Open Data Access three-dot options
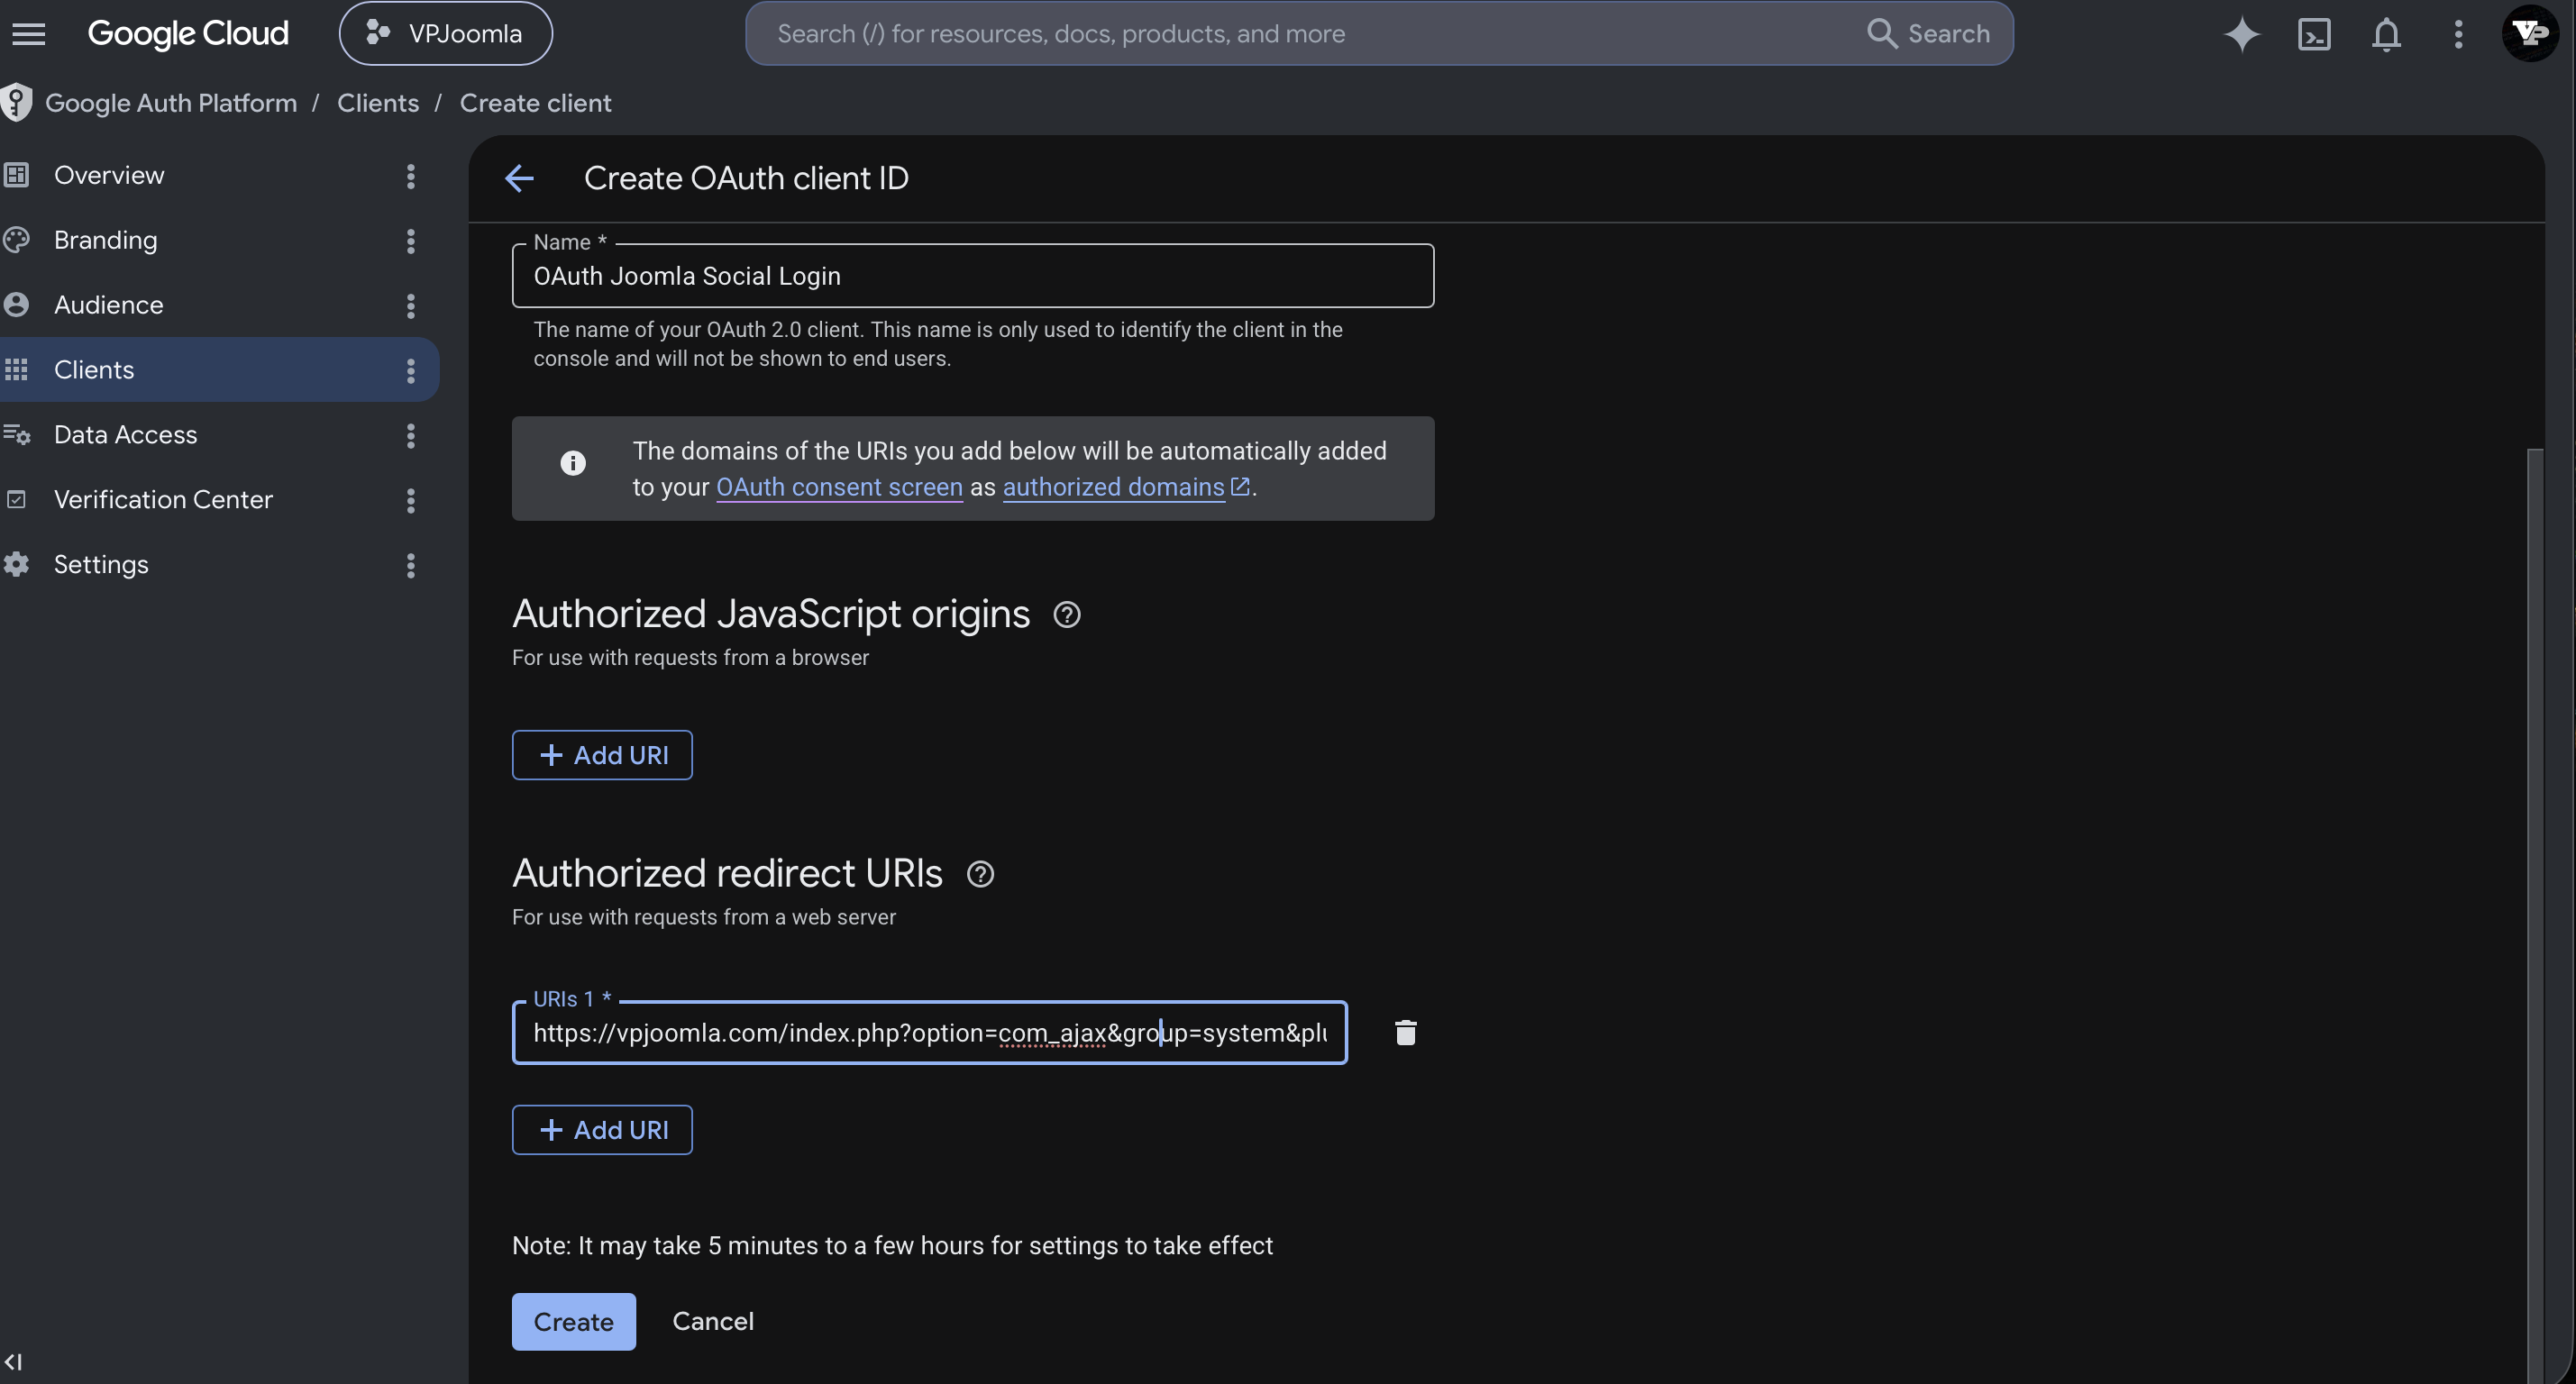 pyautogui.click(x=410, y=436)
